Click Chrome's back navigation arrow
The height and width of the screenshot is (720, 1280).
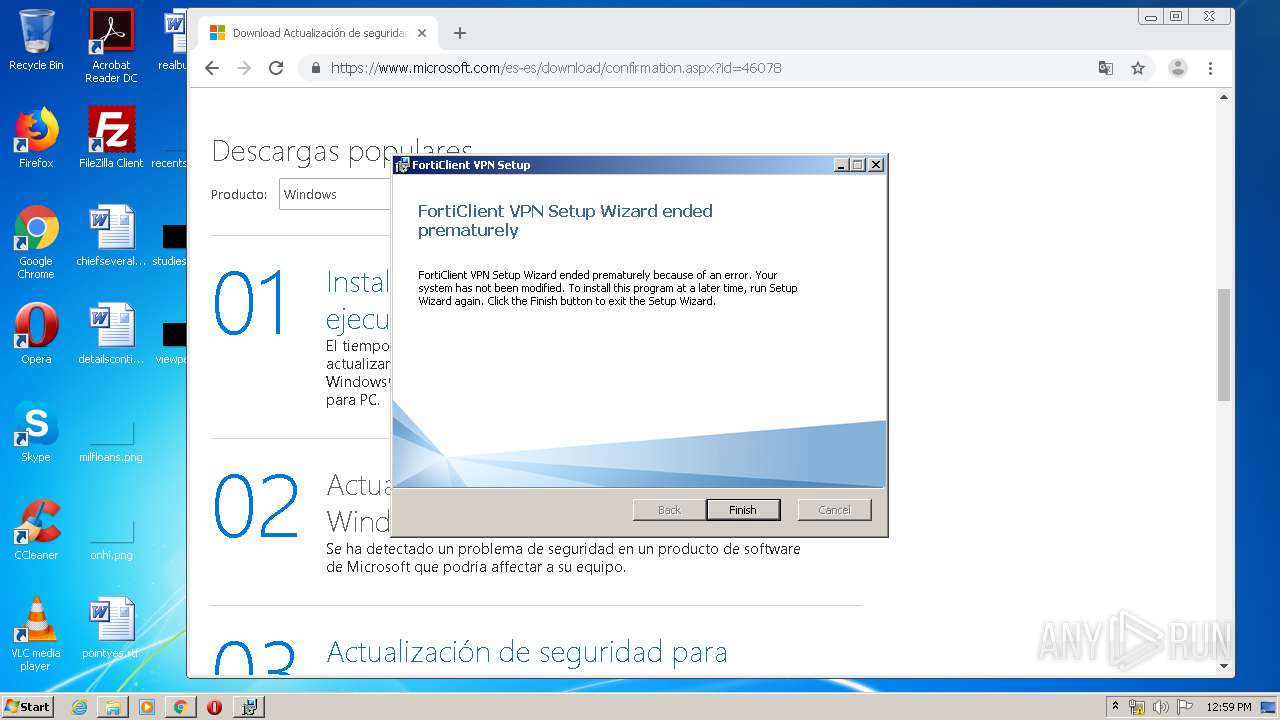click(211, 68)
